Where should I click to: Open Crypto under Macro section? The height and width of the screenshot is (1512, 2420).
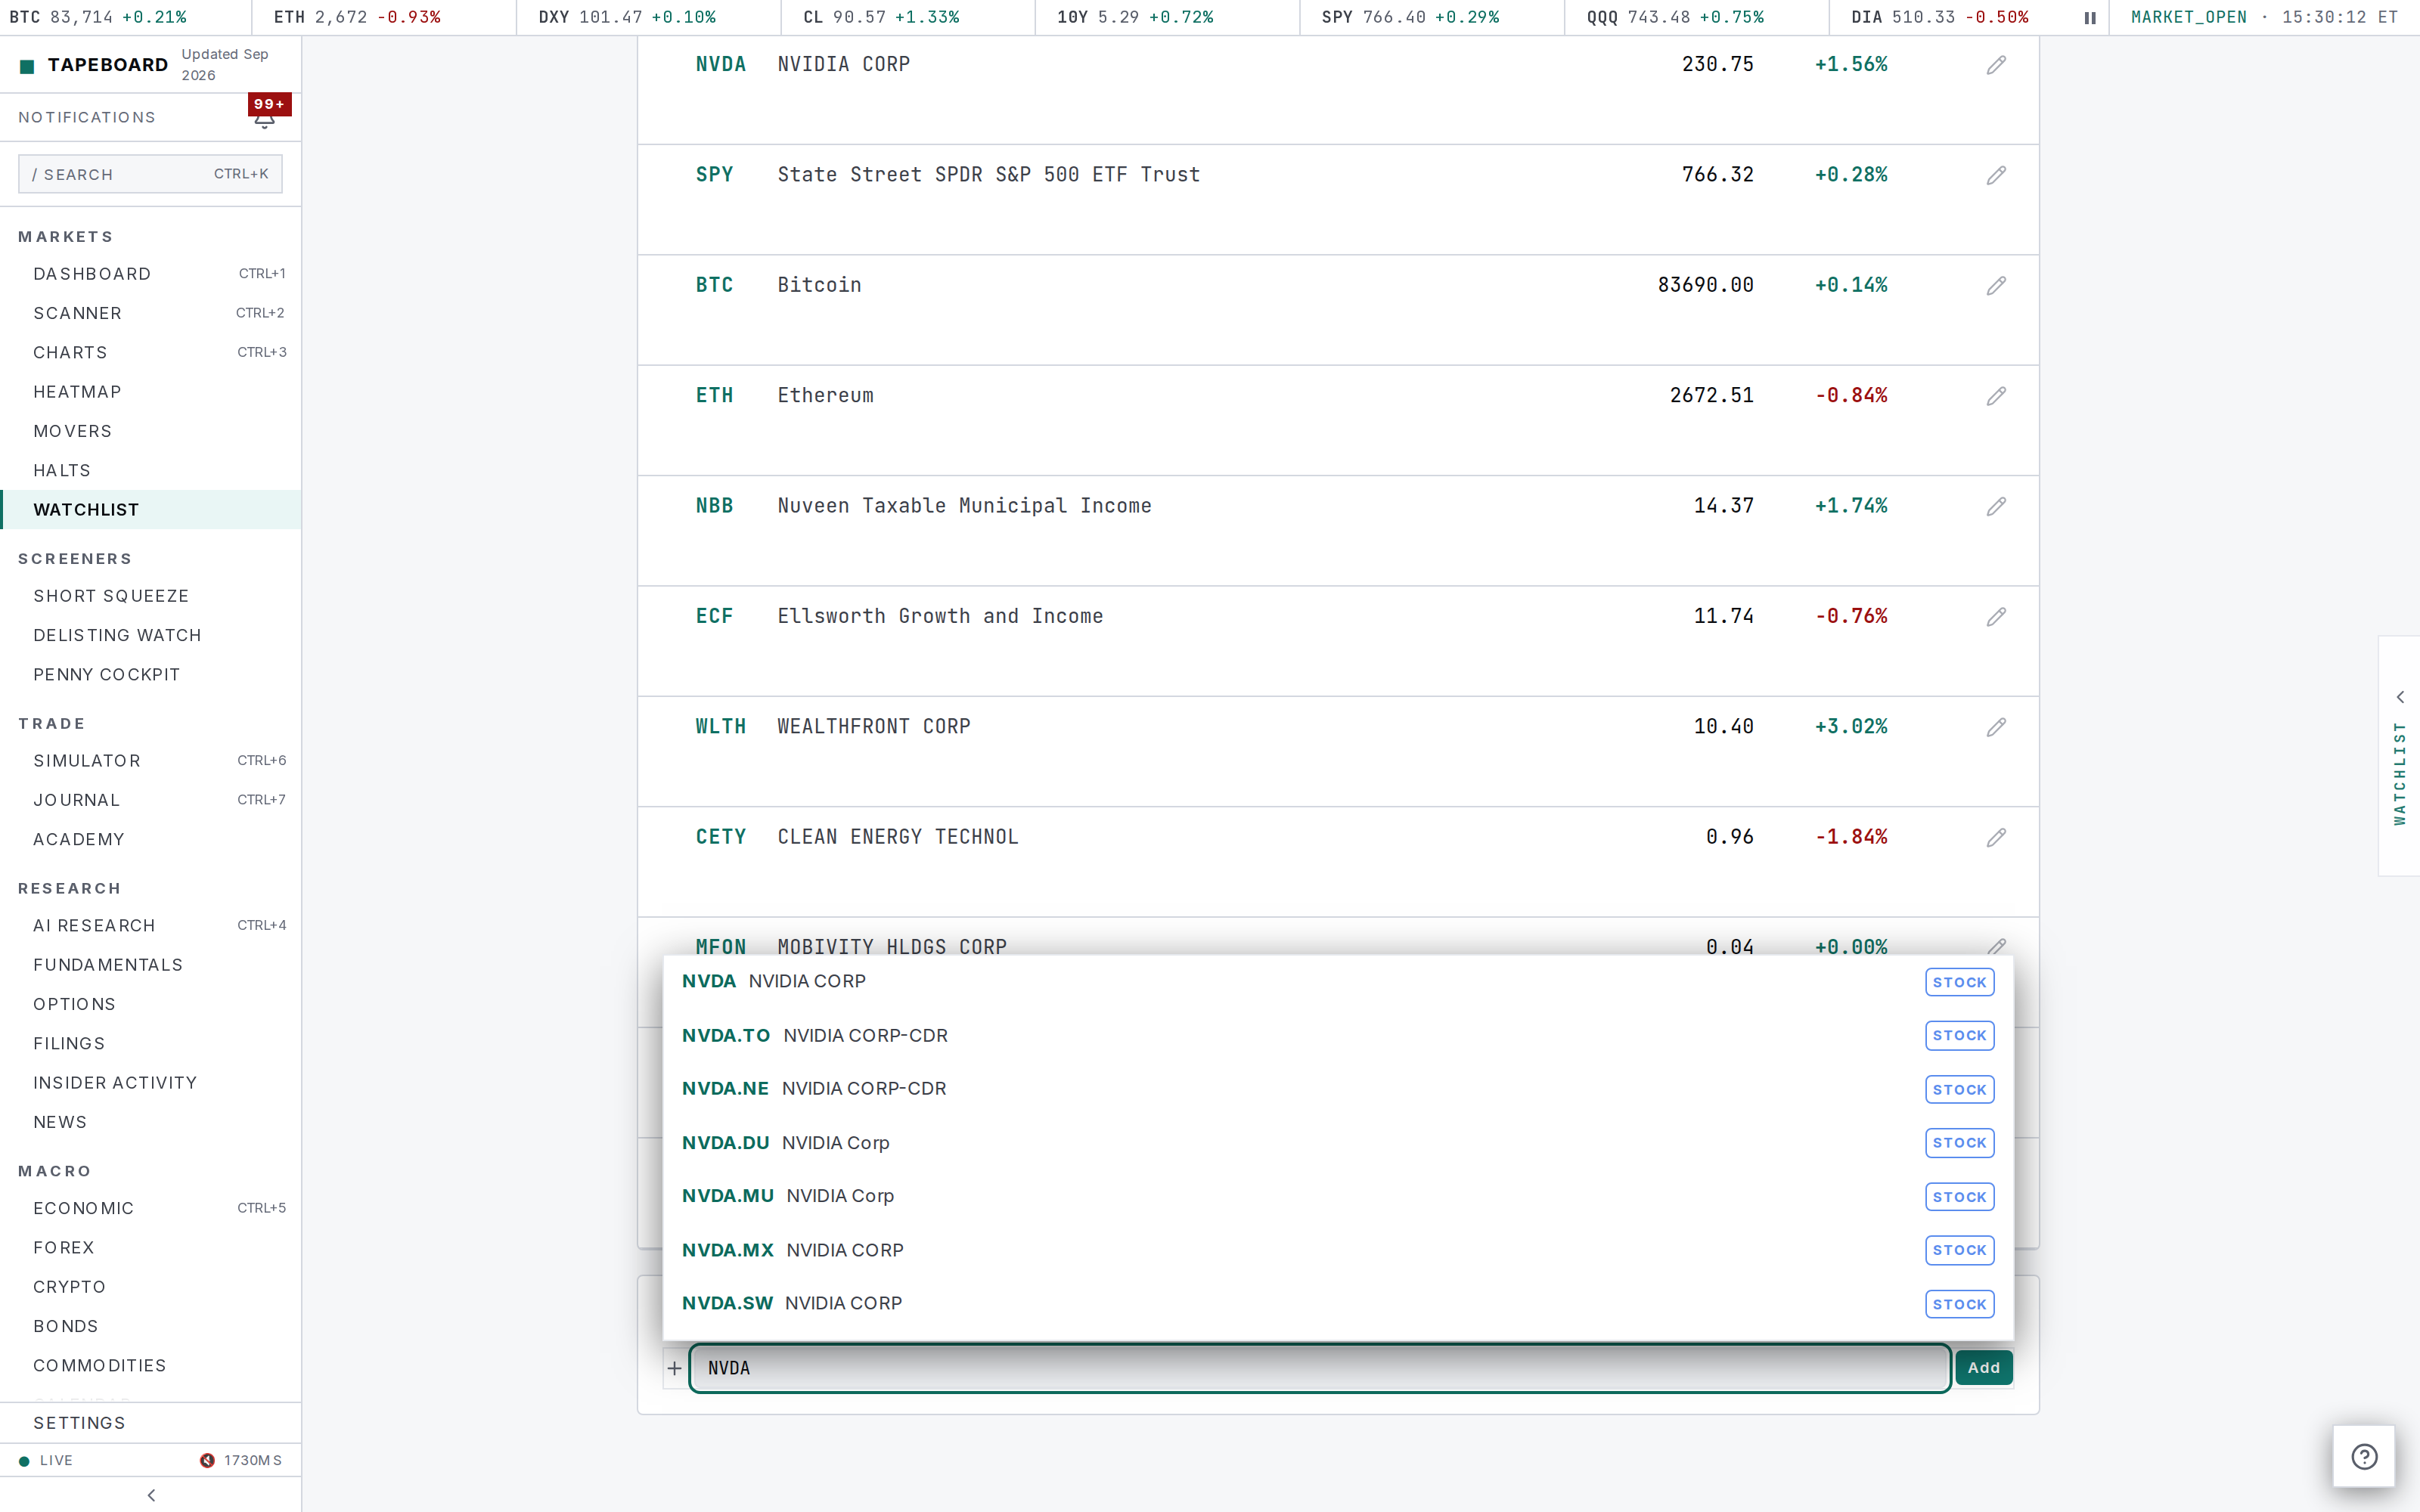point(151,1287)
